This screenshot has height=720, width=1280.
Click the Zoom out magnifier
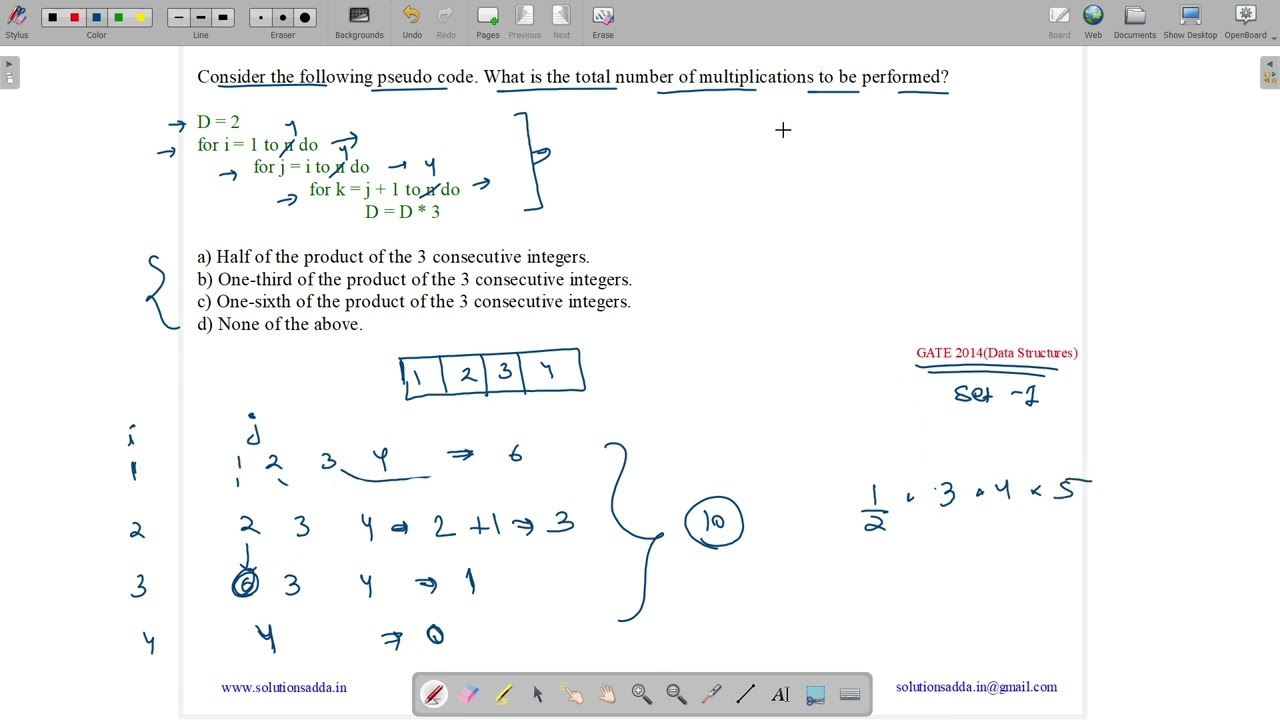coord(677,694)
